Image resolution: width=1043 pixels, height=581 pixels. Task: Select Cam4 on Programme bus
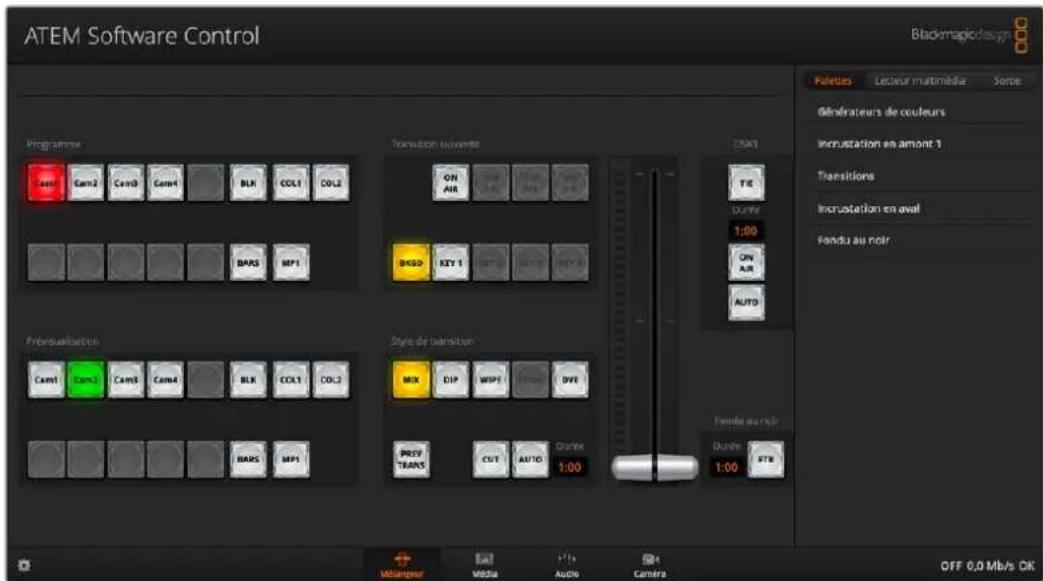pyautogui.click(x=165, y=182)
